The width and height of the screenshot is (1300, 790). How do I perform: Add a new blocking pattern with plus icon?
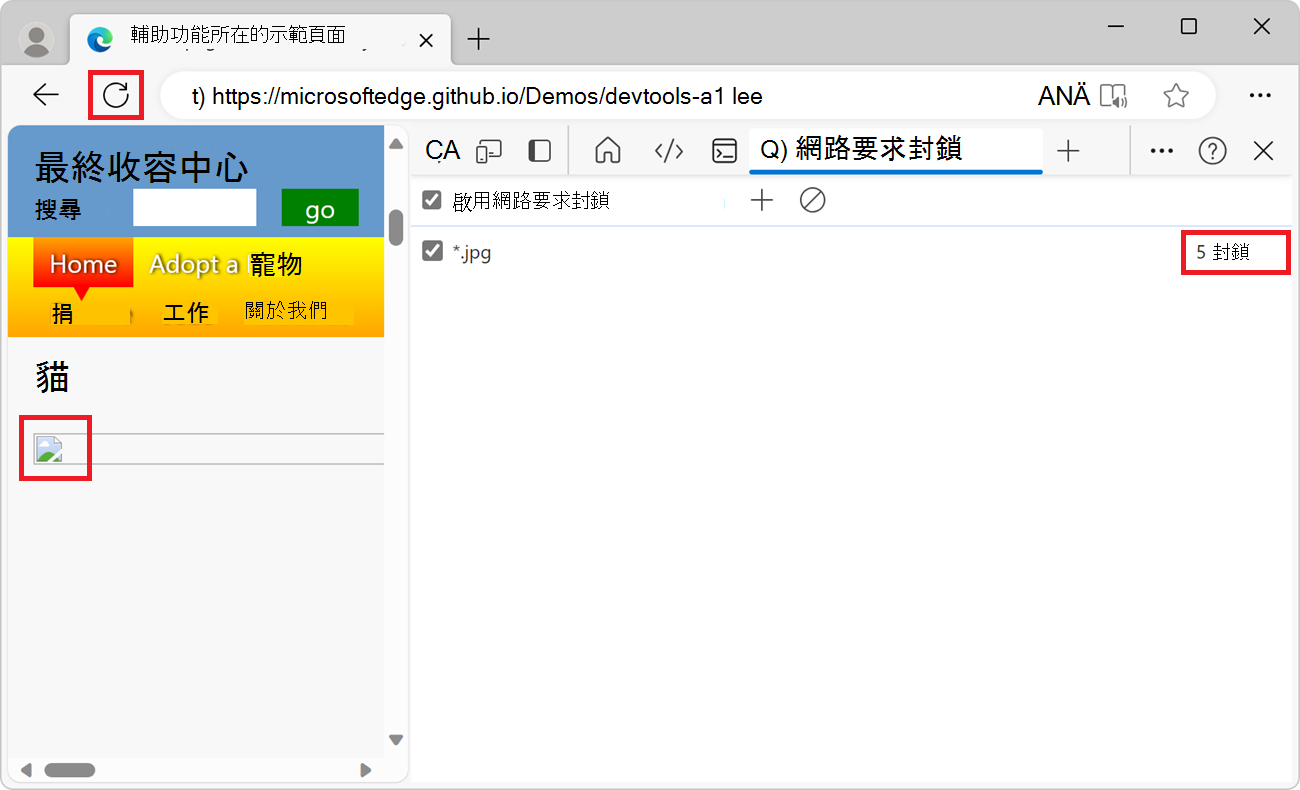point(761,200)
